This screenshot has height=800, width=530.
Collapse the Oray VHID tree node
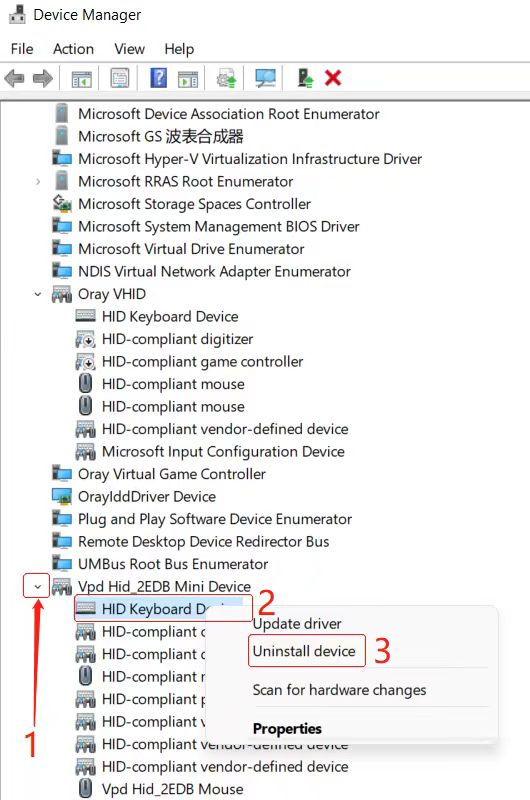(37, 294)
